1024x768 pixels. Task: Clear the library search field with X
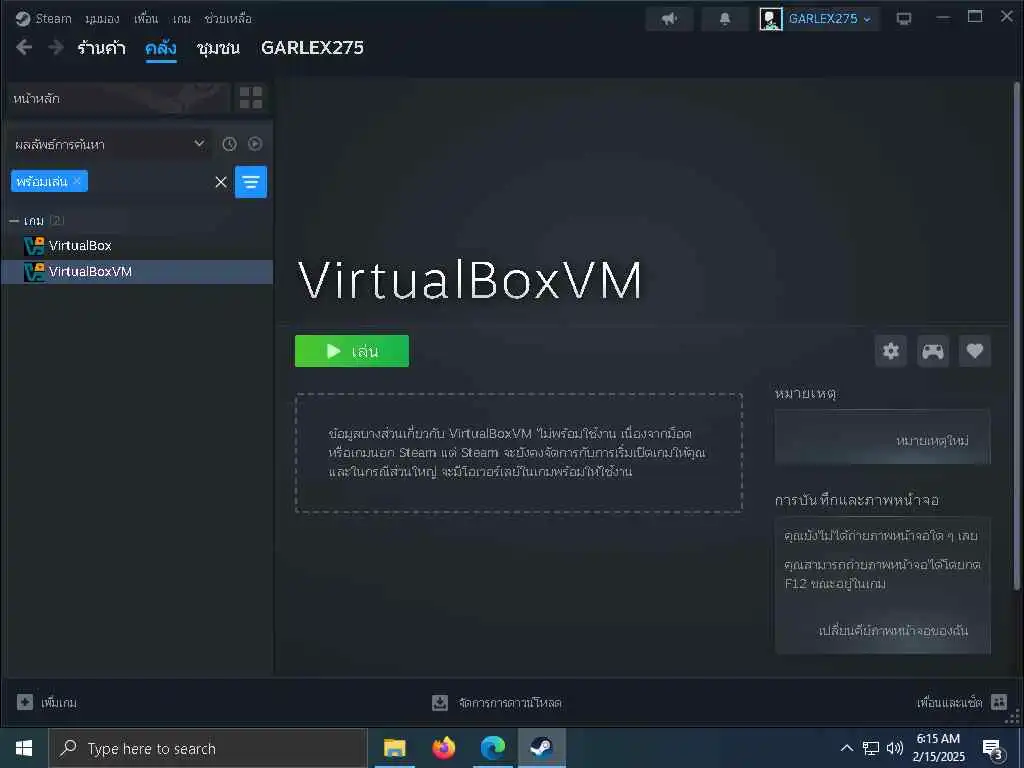[221, 182]
